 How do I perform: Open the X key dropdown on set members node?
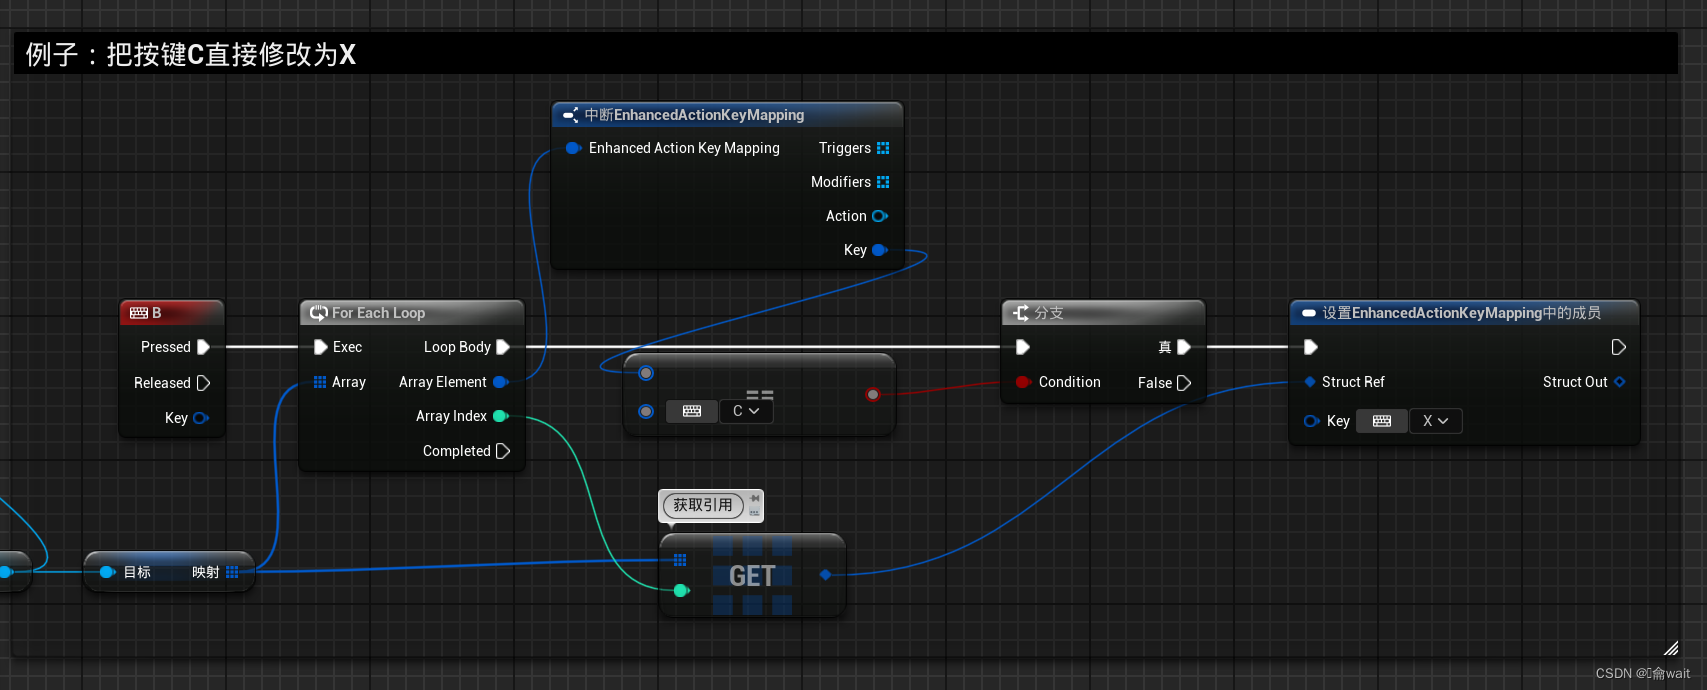coord(1436,421)
